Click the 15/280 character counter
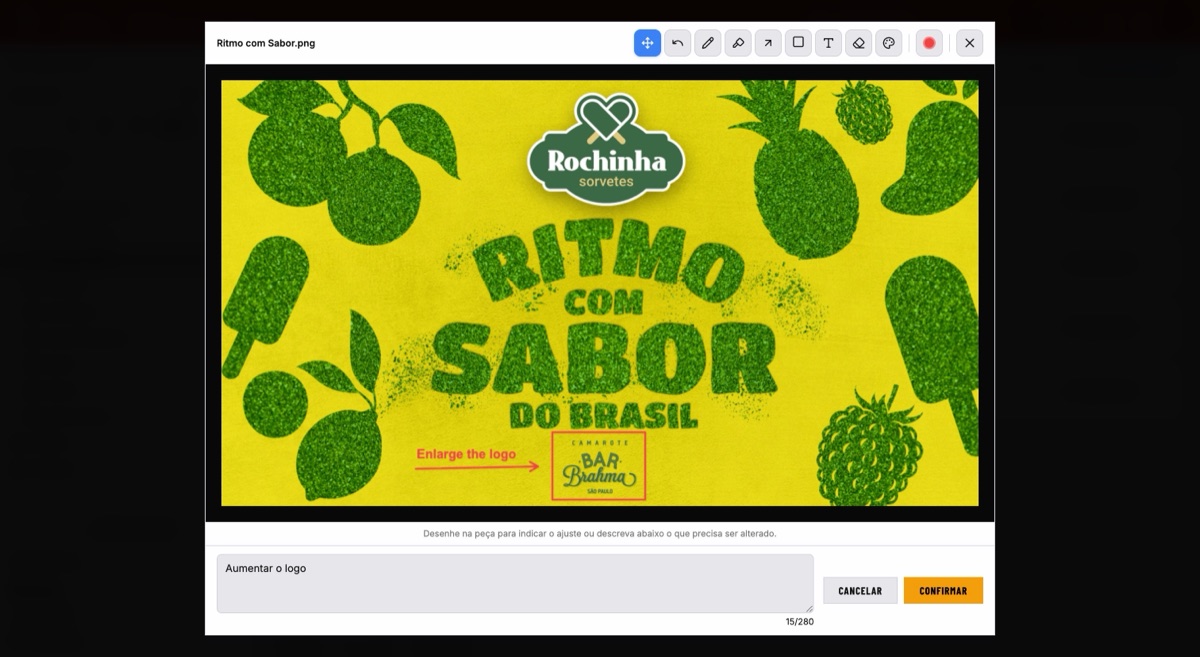The width and height of the screenshot is (1200, 657). tap(799, 622)
